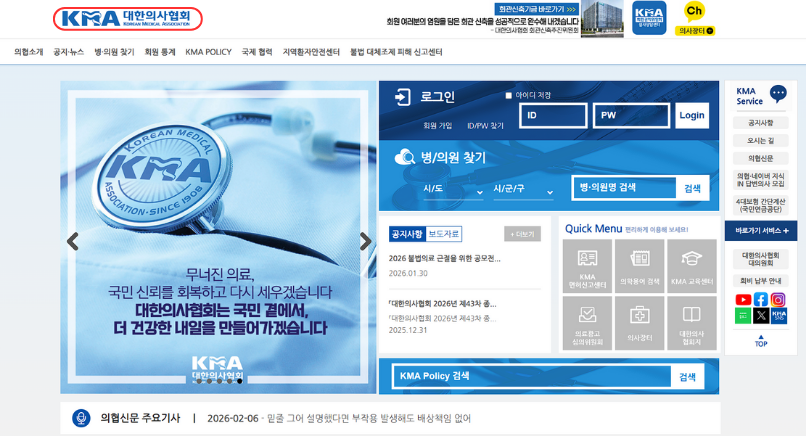Click 오시는 길 sidebar button
The height and width of the screenshot is (436, 806).
pyautogui.click(x=761, y=140)
